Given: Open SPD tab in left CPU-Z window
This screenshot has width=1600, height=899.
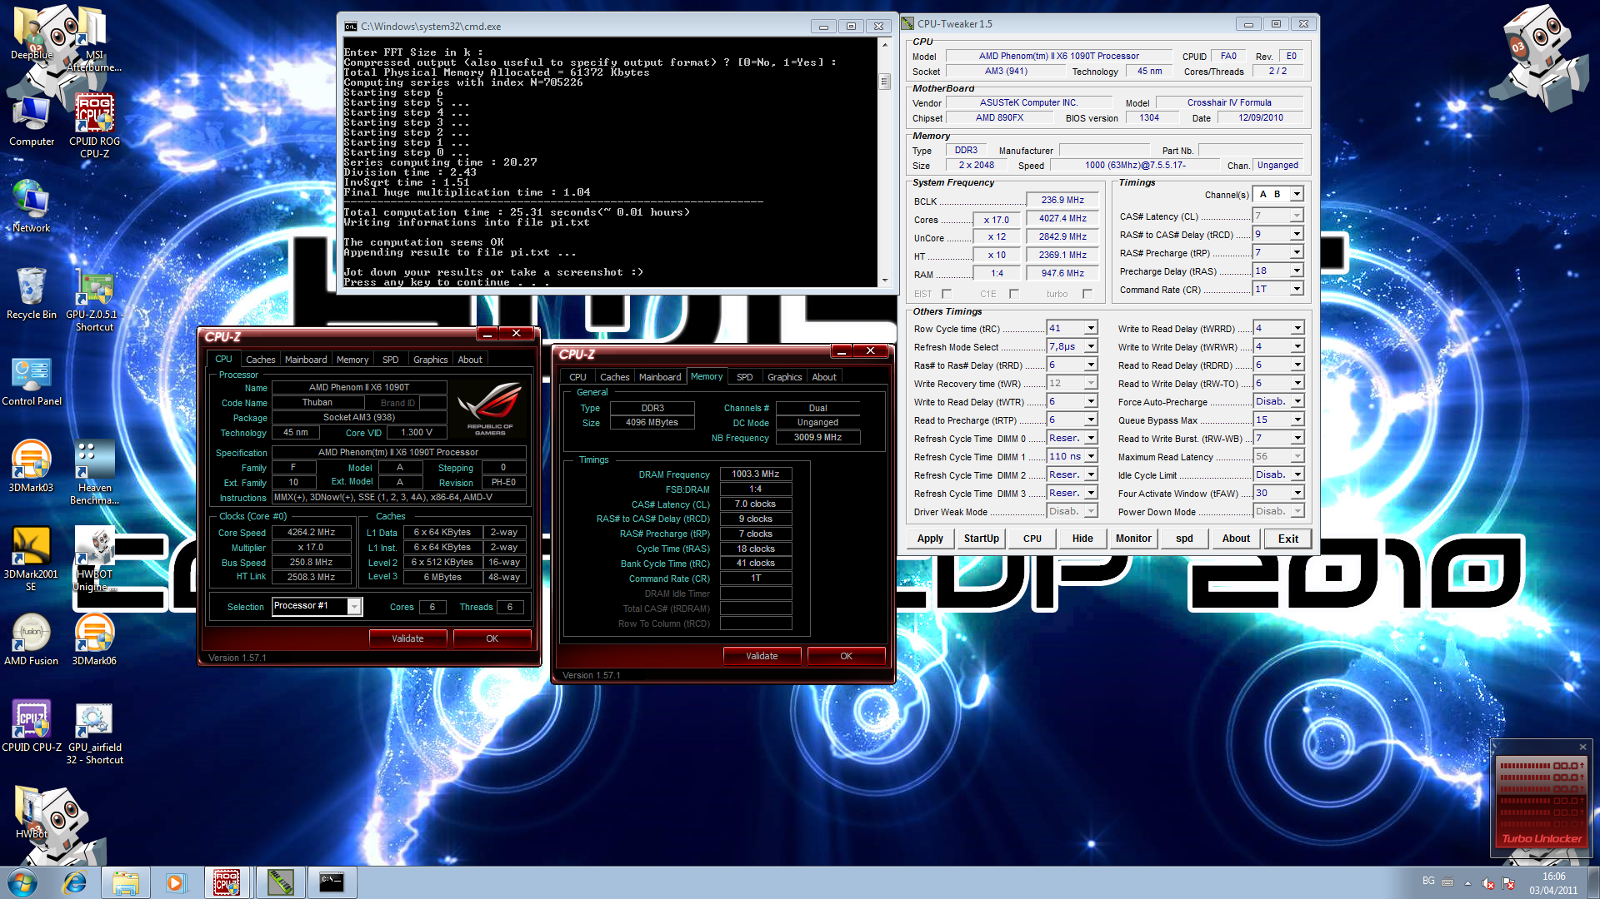Looking at the screenshot, I should pos(390,359).
